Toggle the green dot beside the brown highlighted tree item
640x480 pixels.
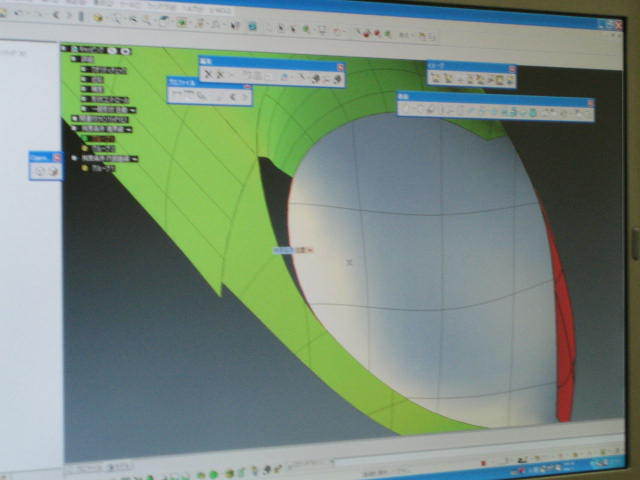click(x=85, y=139)
